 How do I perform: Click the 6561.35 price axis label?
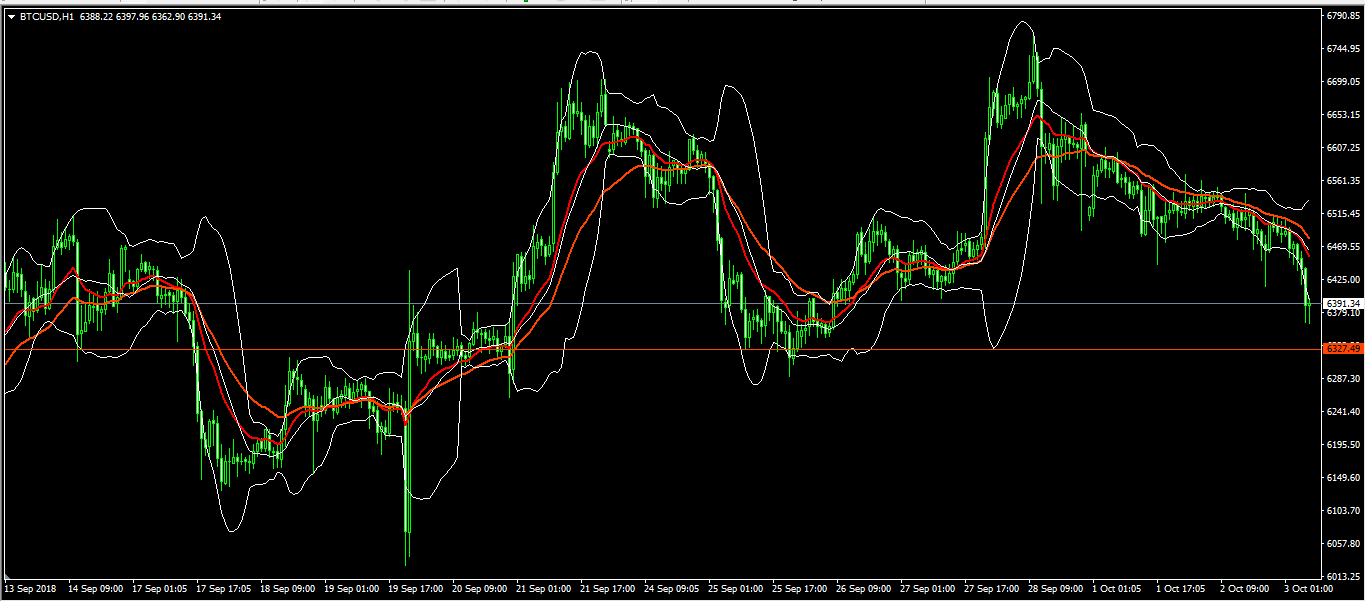[x=1343, y=181]
